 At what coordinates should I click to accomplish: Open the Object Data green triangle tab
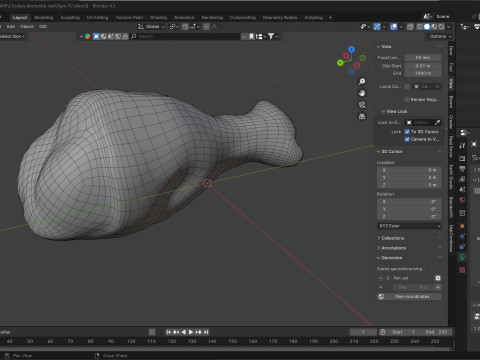pos(462,257)
